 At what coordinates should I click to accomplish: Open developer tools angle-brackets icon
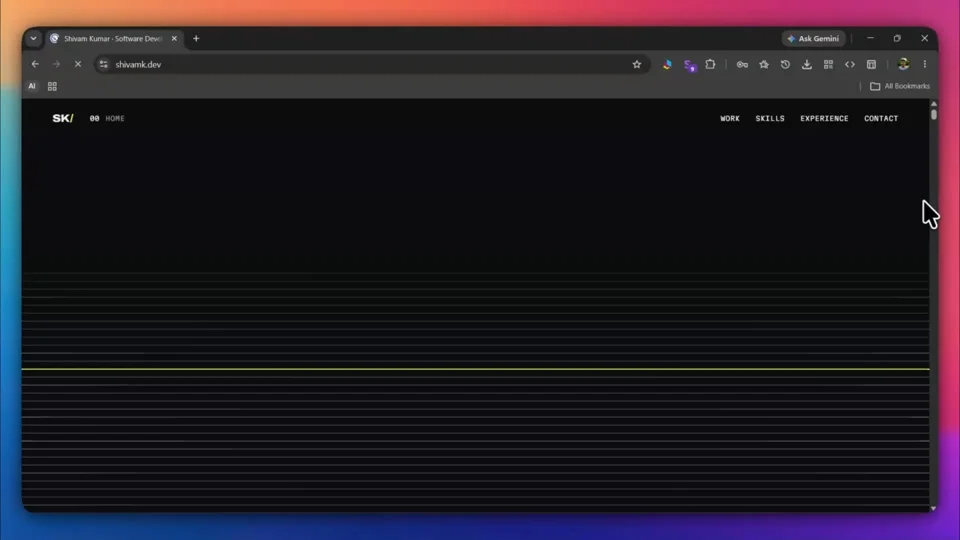(850, 64)
